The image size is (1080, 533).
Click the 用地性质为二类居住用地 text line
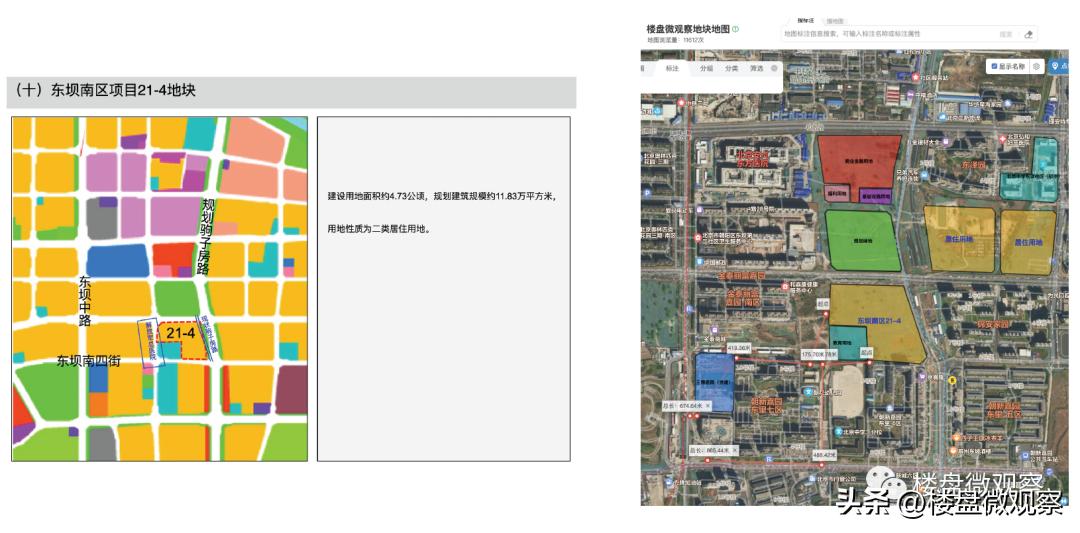380,229
